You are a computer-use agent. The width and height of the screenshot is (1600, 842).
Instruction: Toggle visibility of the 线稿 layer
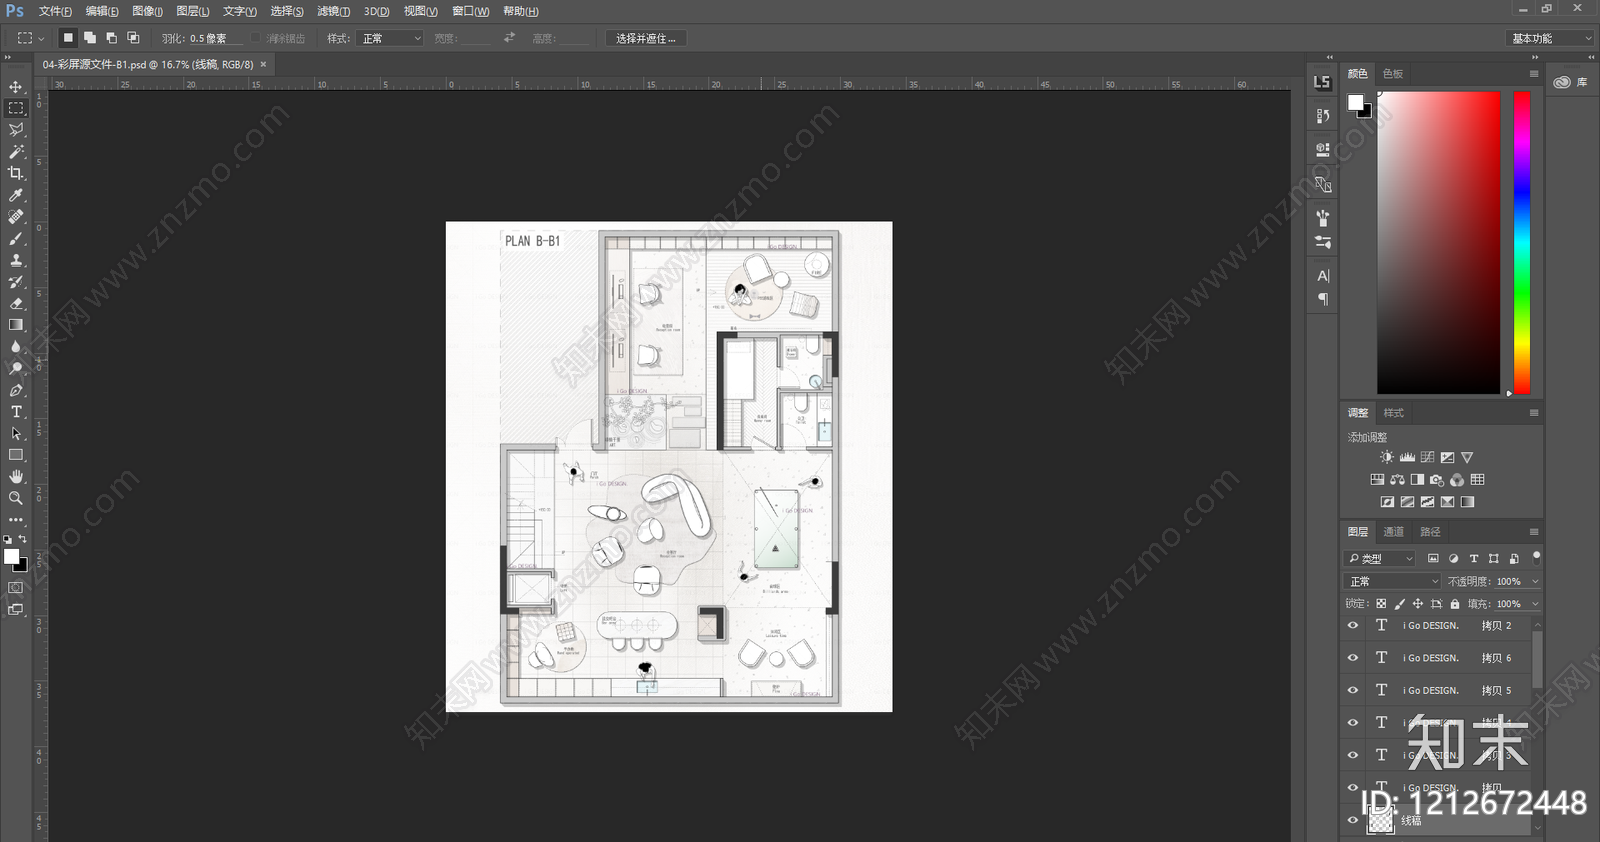click(1353, 820)
